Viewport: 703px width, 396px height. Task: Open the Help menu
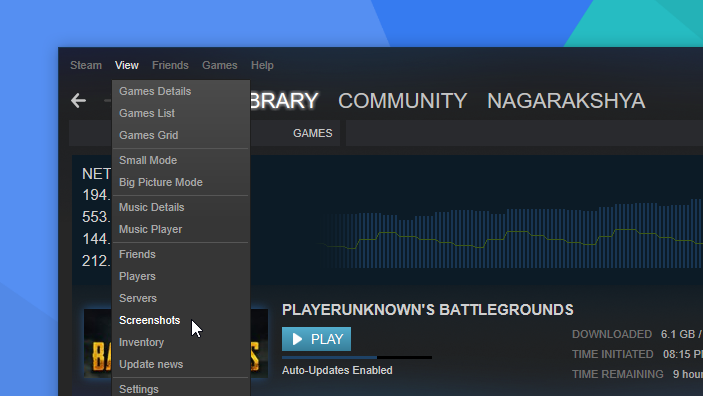point(262,65)
